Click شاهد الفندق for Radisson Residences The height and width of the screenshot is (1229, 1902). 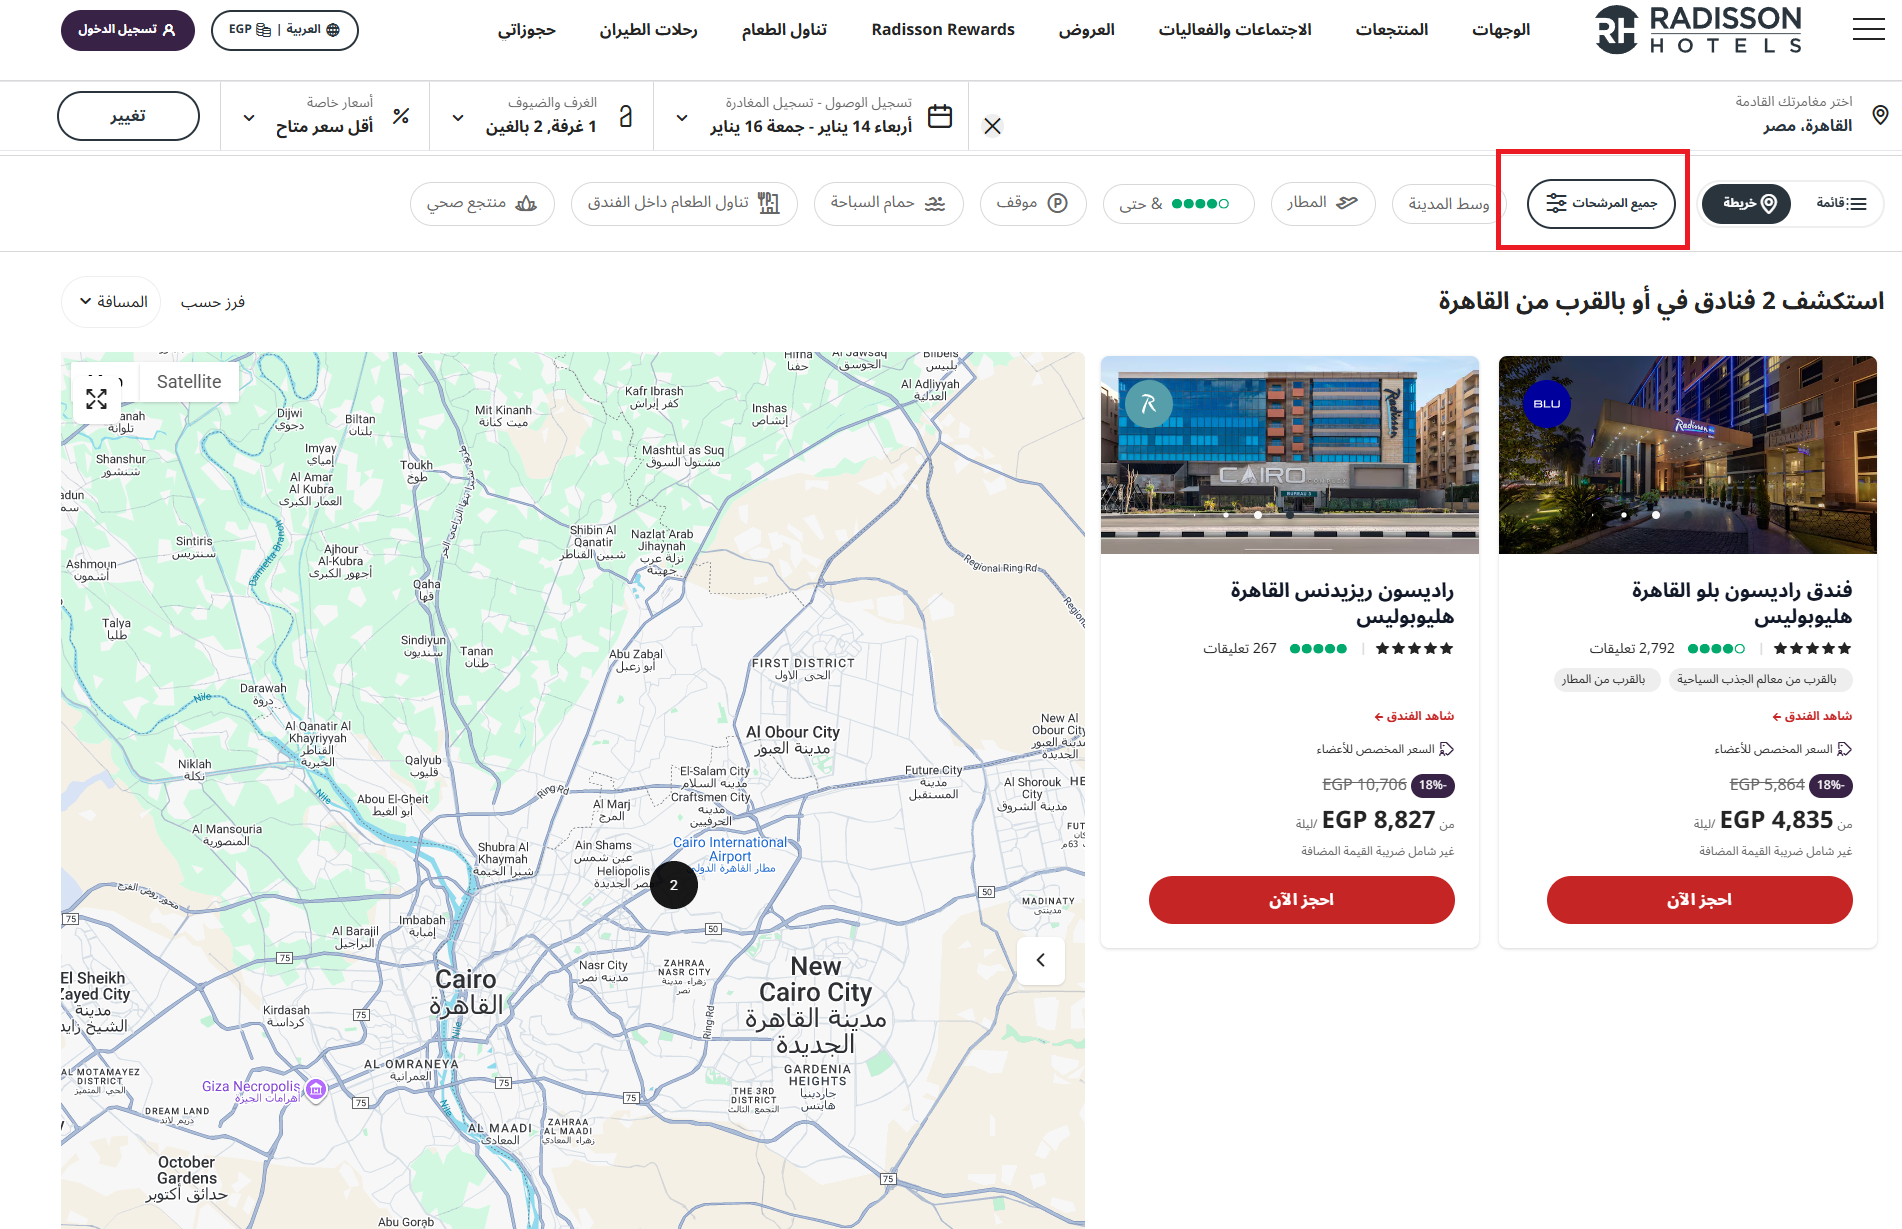(1414, 716)
